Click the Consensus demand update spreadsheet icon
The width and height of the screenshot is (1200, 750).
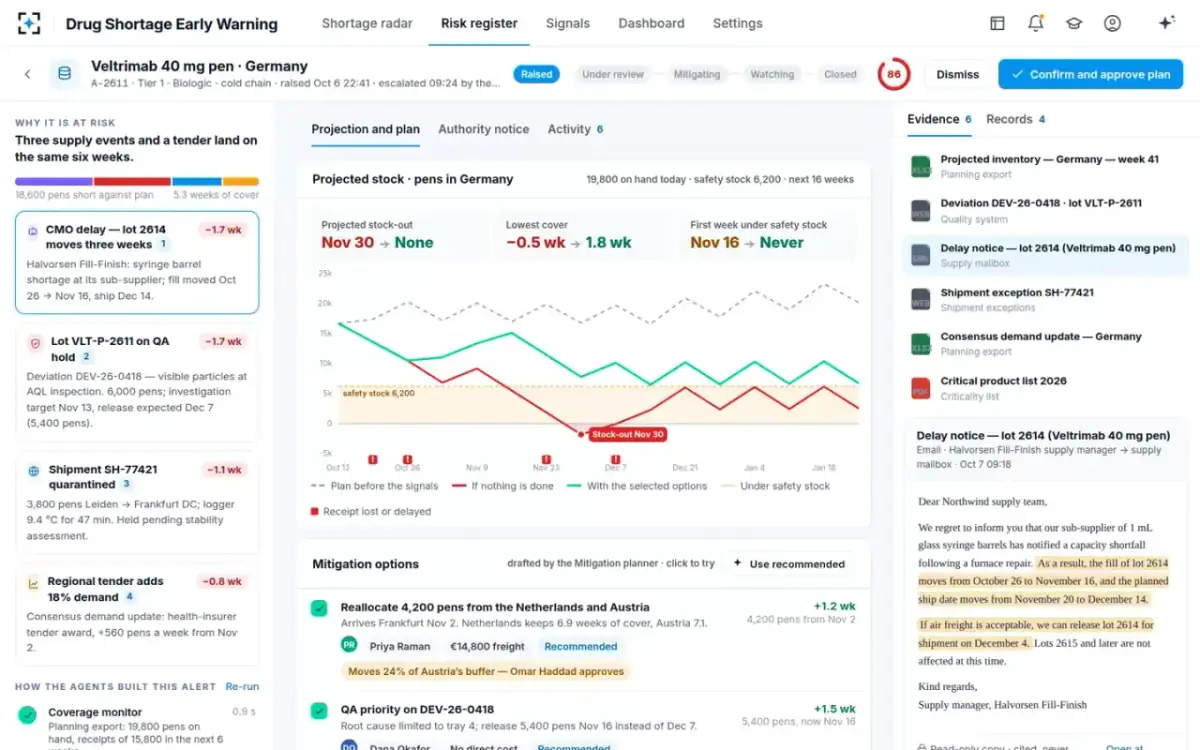(x=921, y=344)
